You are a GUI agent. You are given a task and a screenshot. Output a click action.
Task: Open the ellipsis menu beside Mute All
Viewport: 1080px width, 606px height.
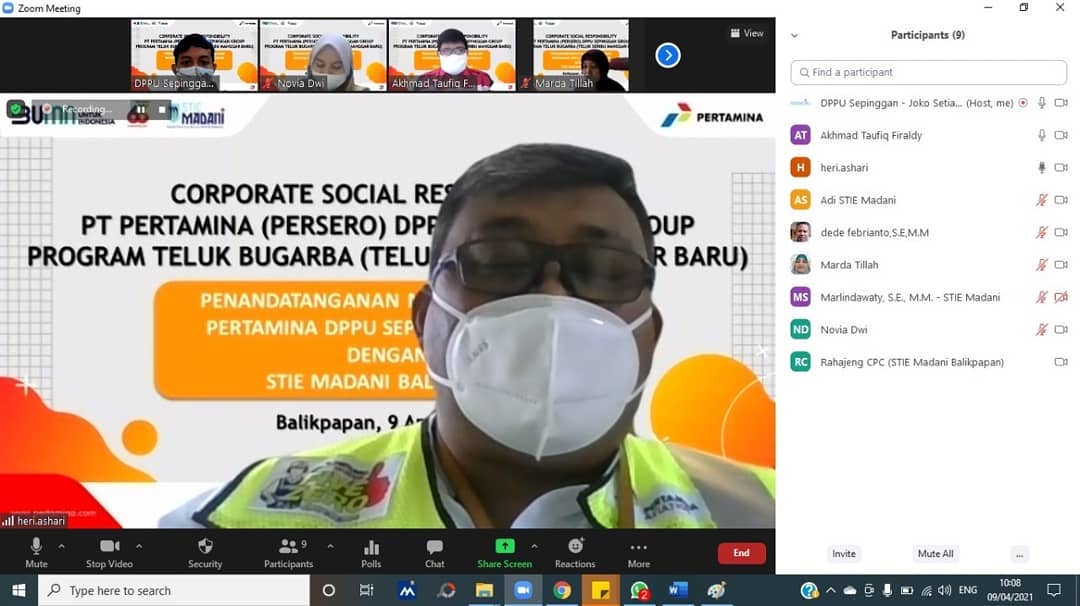[1019, 554]
